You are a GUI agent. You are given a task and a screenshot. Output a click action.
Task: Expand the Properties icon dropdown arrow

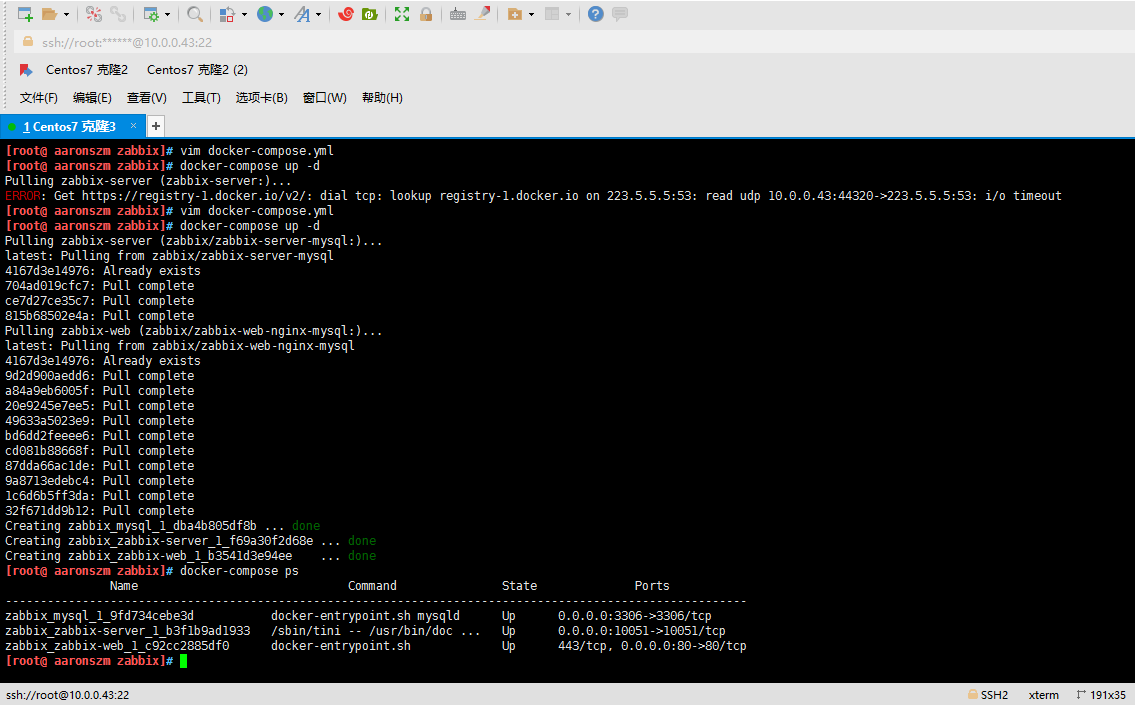coord(168,14)
